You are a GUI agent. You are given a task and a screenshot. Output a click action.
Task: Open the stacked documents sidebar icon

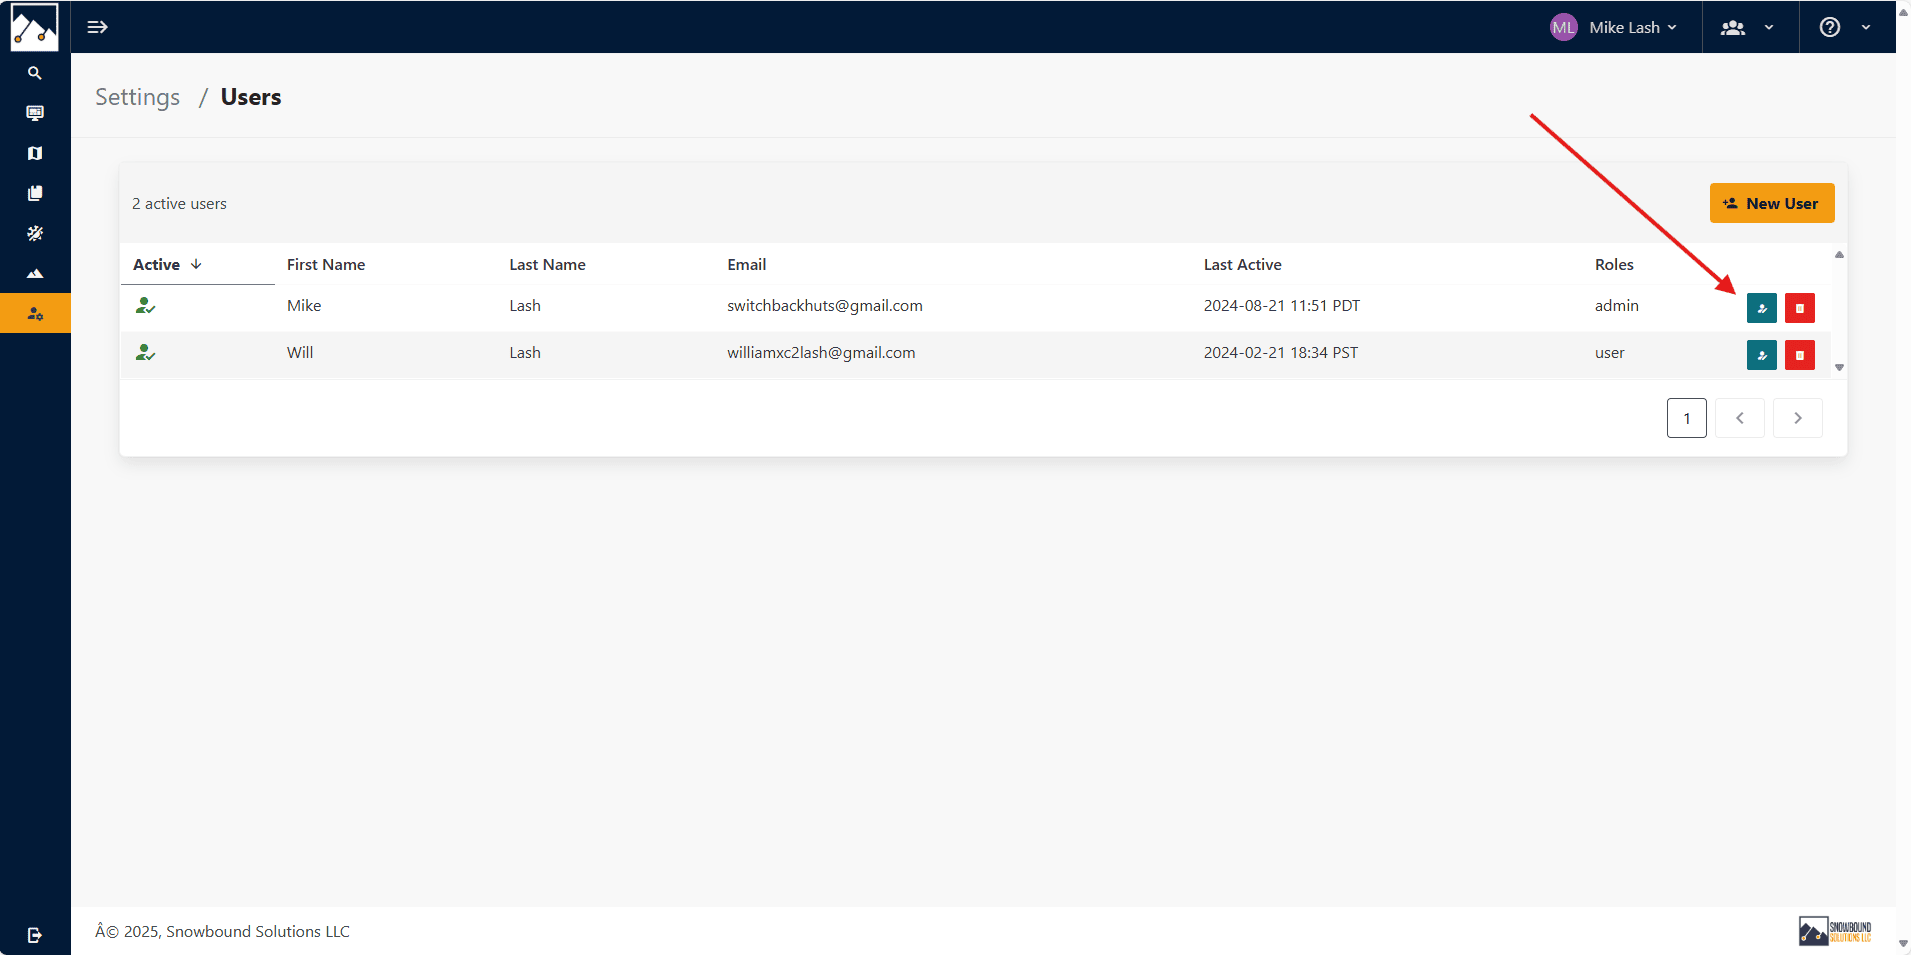click(35, 193)
